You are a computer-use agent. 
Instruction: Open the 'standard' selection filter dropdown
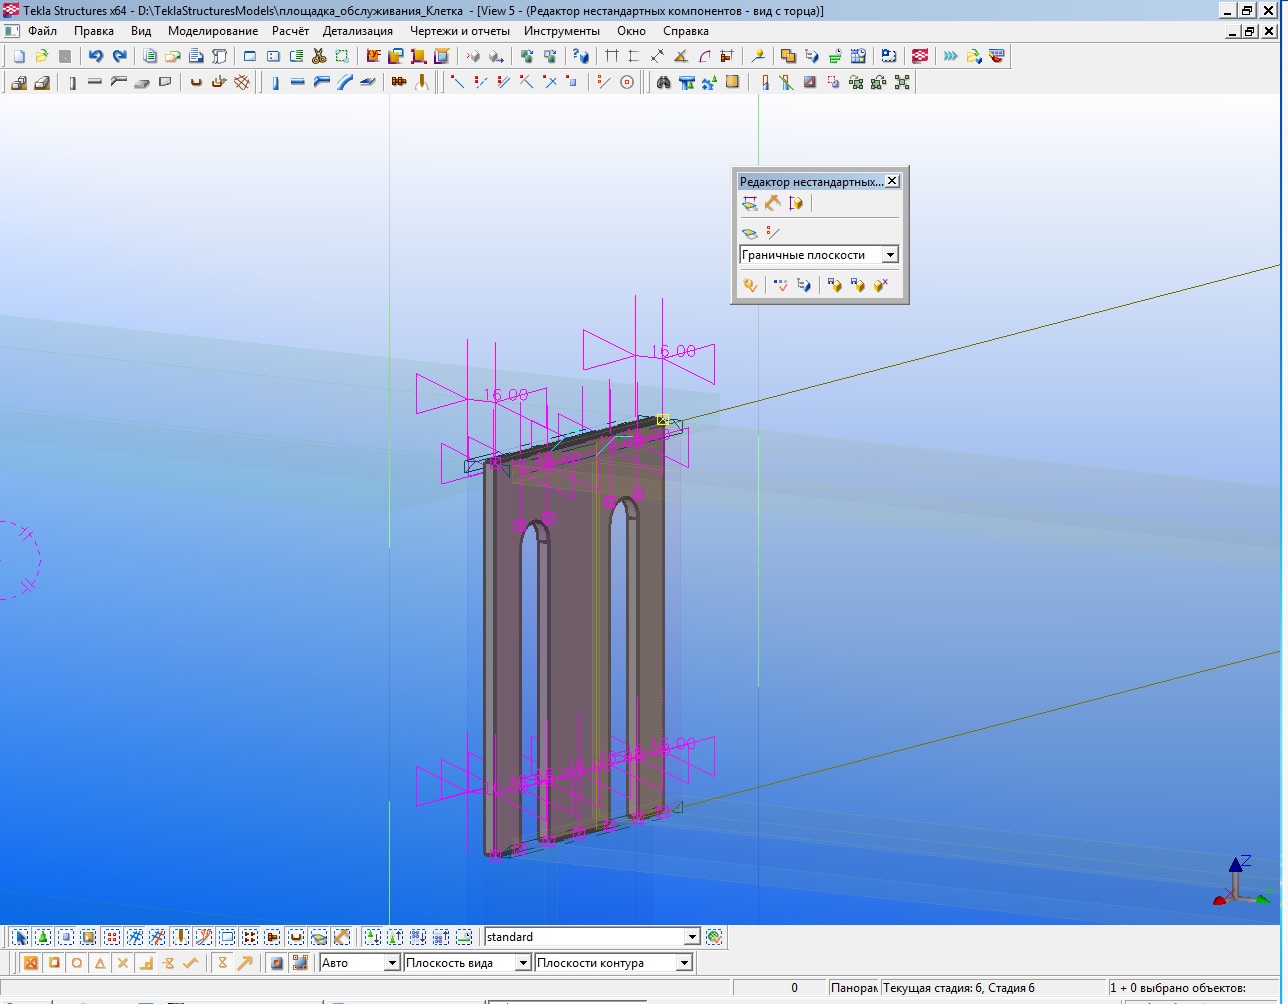(x=691, y=938)
